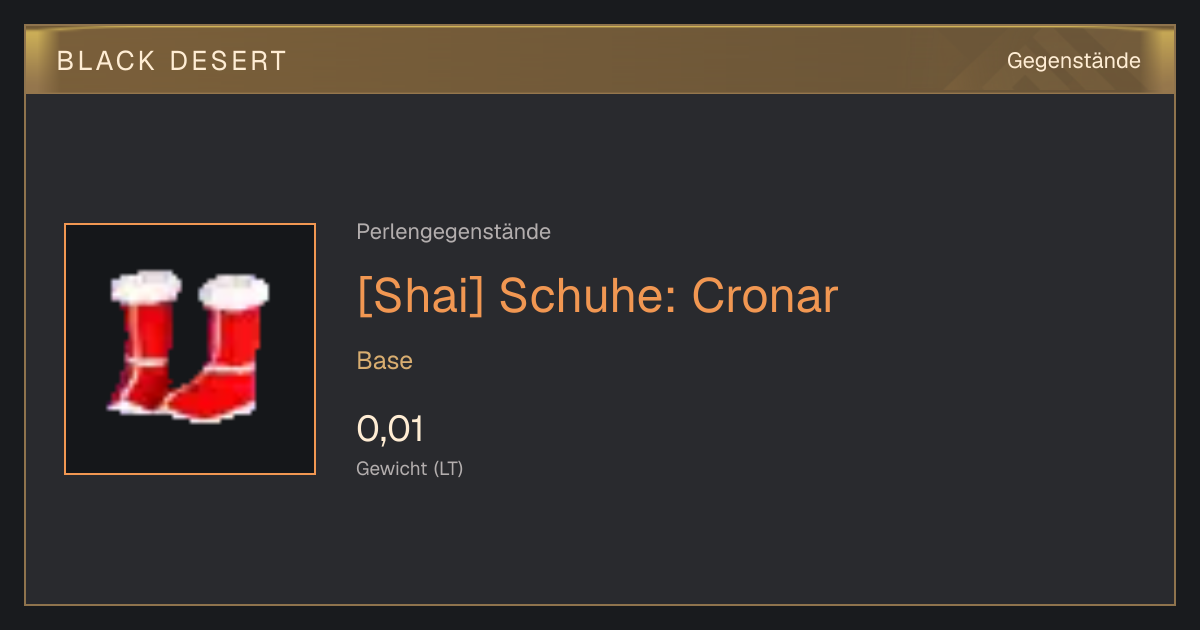
Task: Click the 'Gewicht (LT)' label
Action: coord(410,468)
